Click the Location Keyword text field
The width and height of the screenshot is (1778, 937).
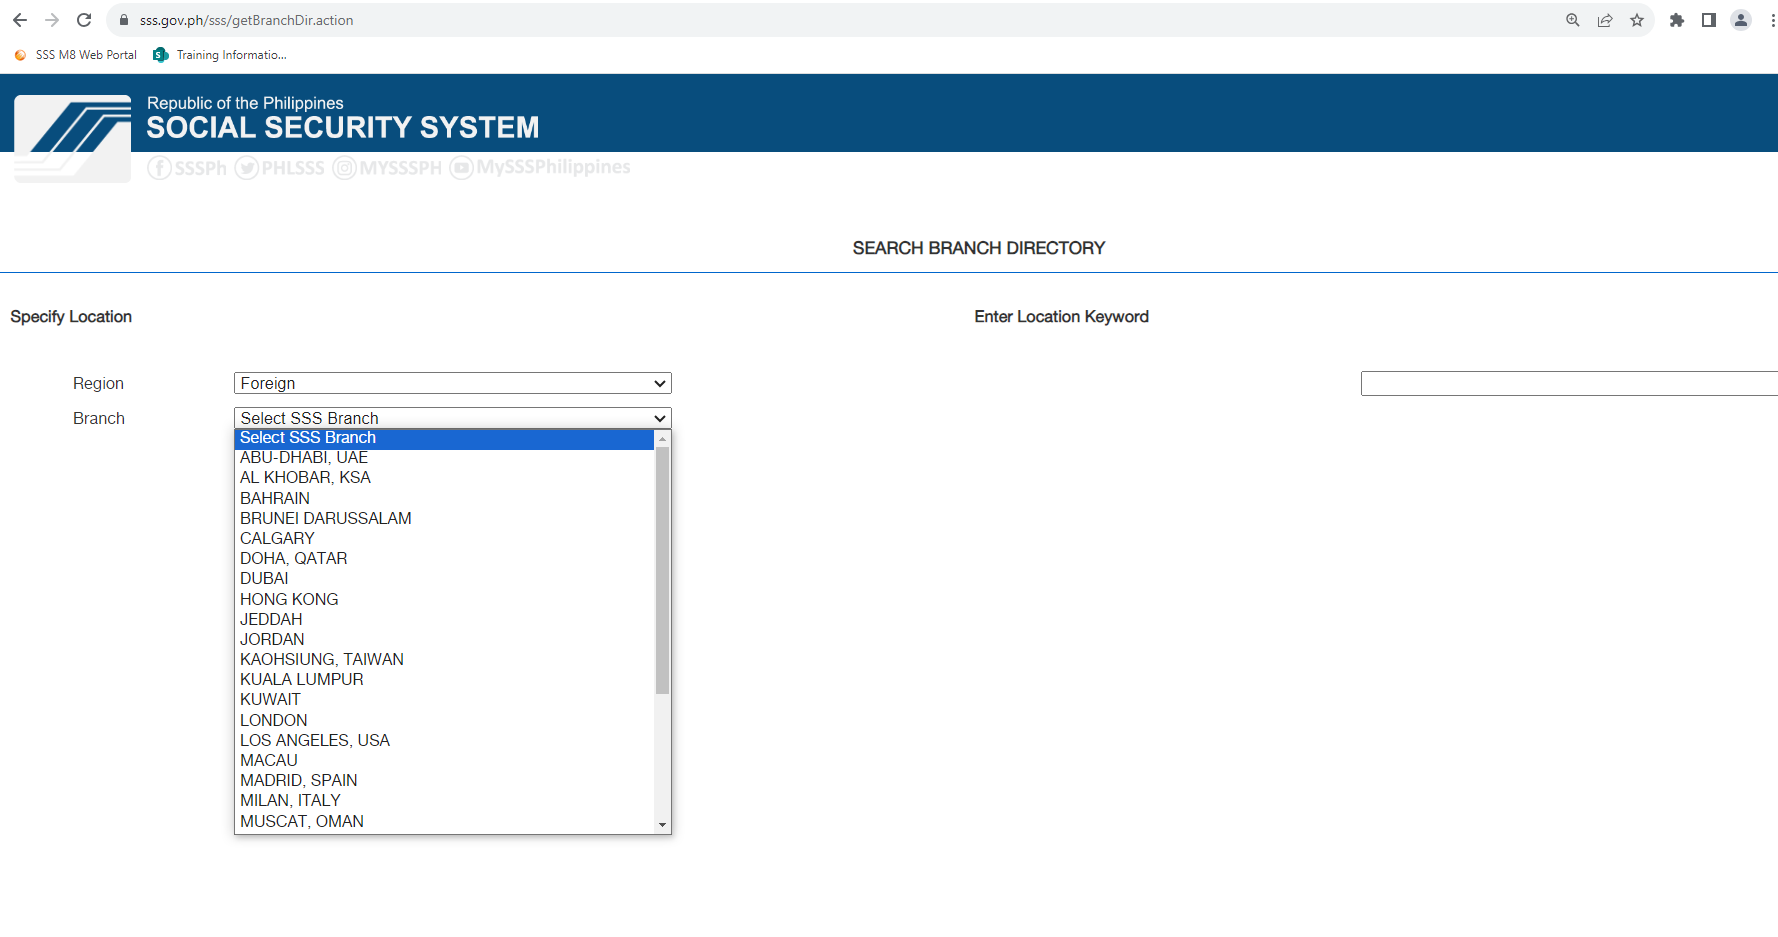tap(1568, 384)
